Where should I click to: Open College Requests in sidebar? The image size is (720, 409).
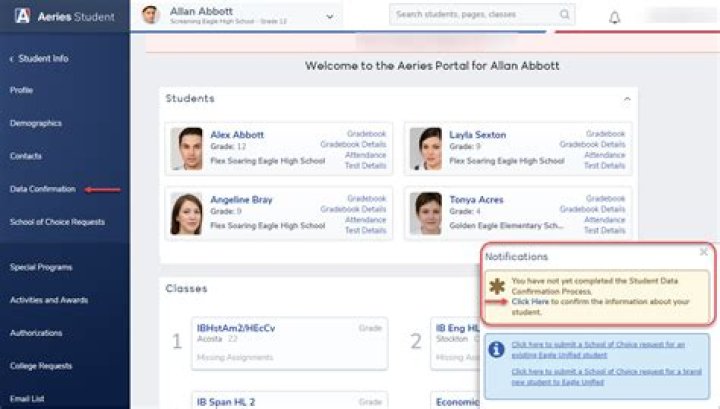click(x=41, y=366)
